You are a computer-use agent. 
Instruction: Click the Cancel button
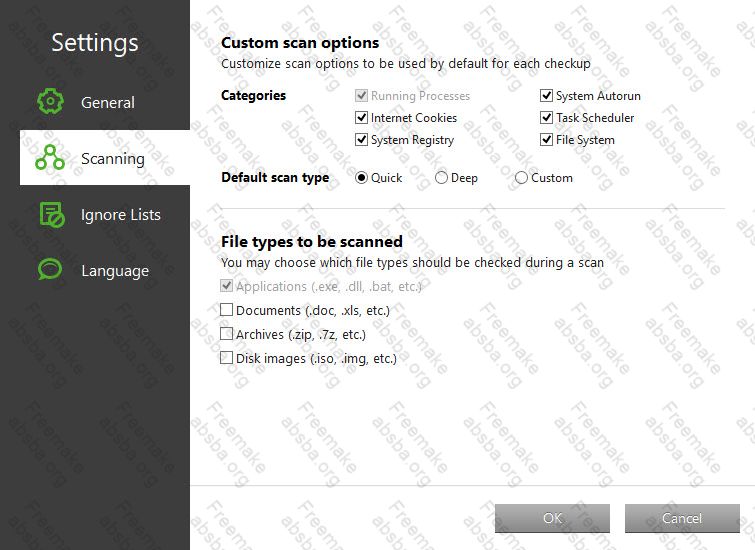(682, 518)
